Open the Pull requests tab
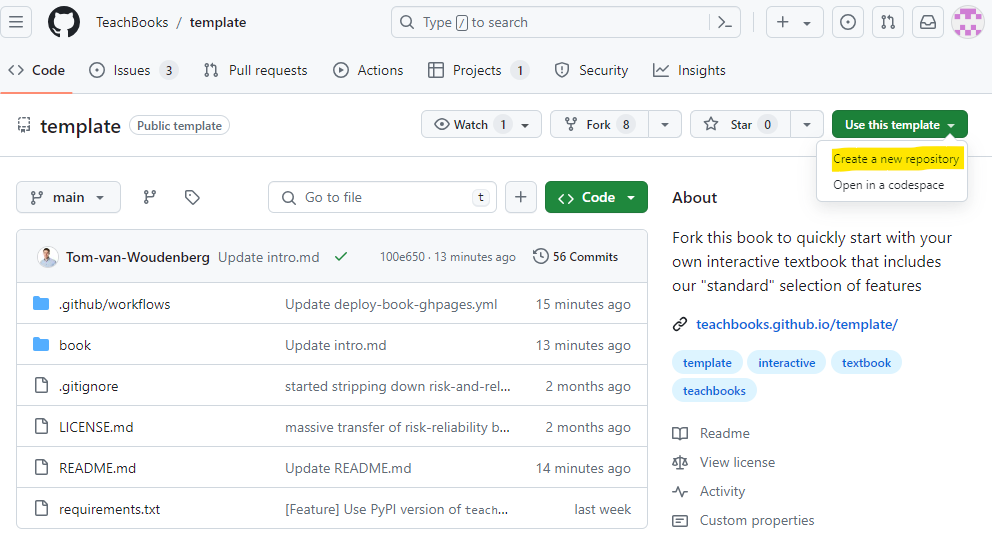Screen dimensions: 992x538 [256, 70]
